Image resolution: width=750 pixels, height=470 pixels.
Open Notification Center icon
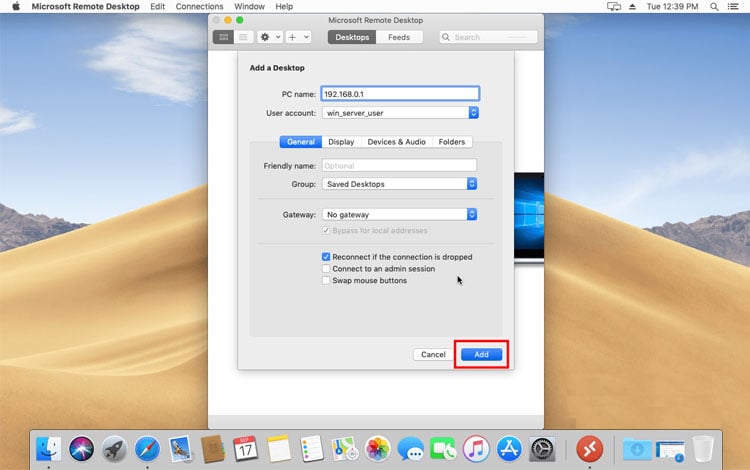[733, 6]
